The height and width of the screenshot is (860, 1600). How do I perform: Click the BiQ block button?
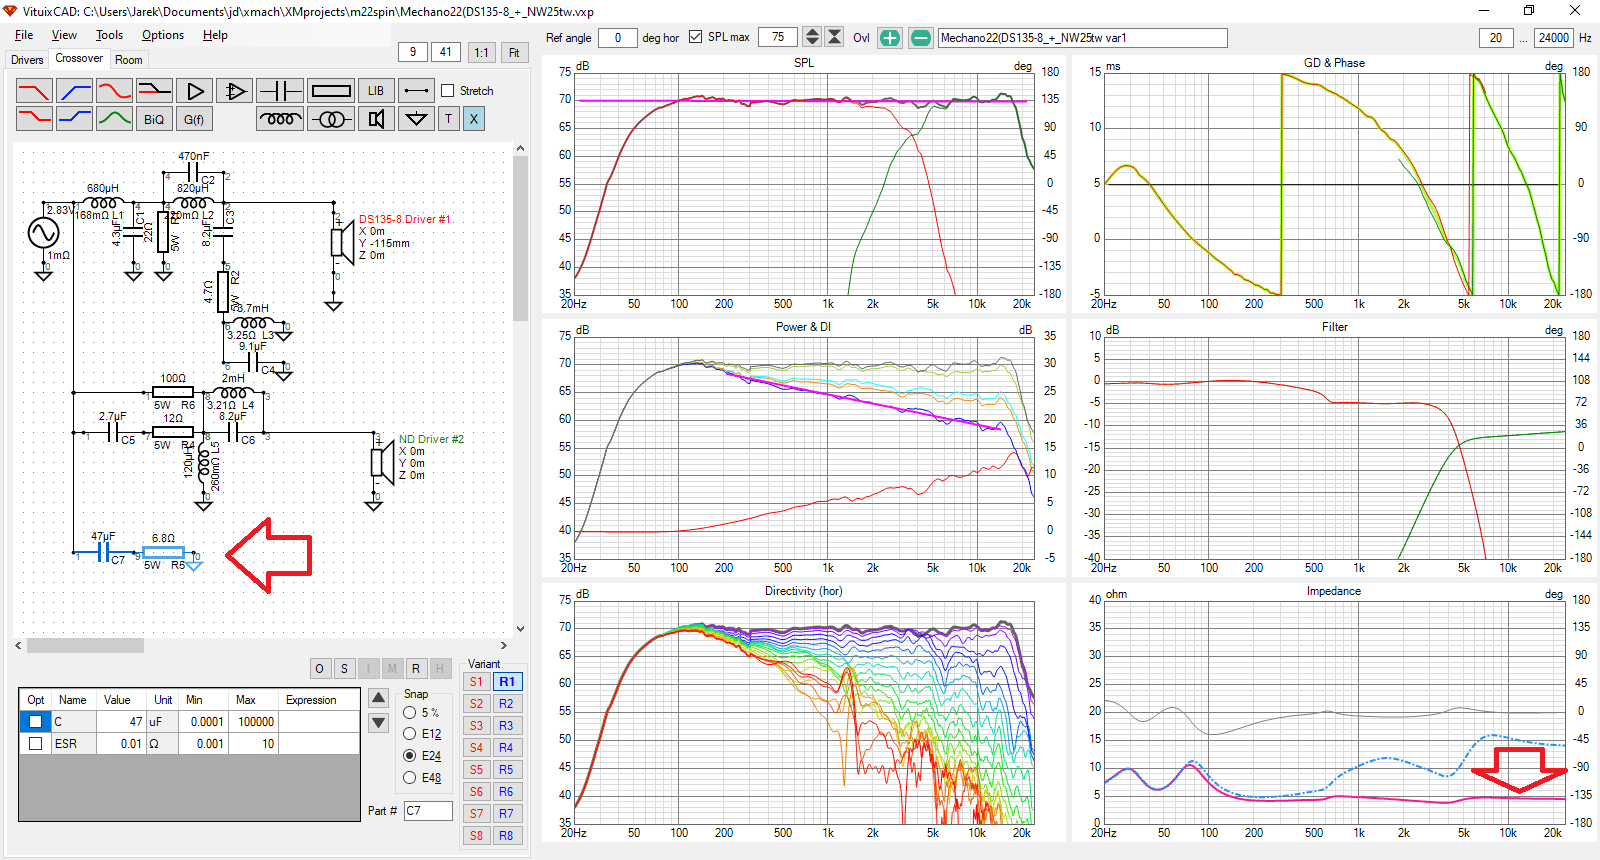coord(154,119)
